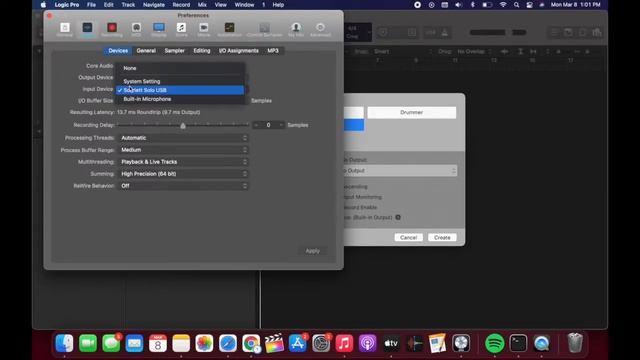Open Recording preferences pane icon
Viewport: 640px width, 360px height.
112,29
